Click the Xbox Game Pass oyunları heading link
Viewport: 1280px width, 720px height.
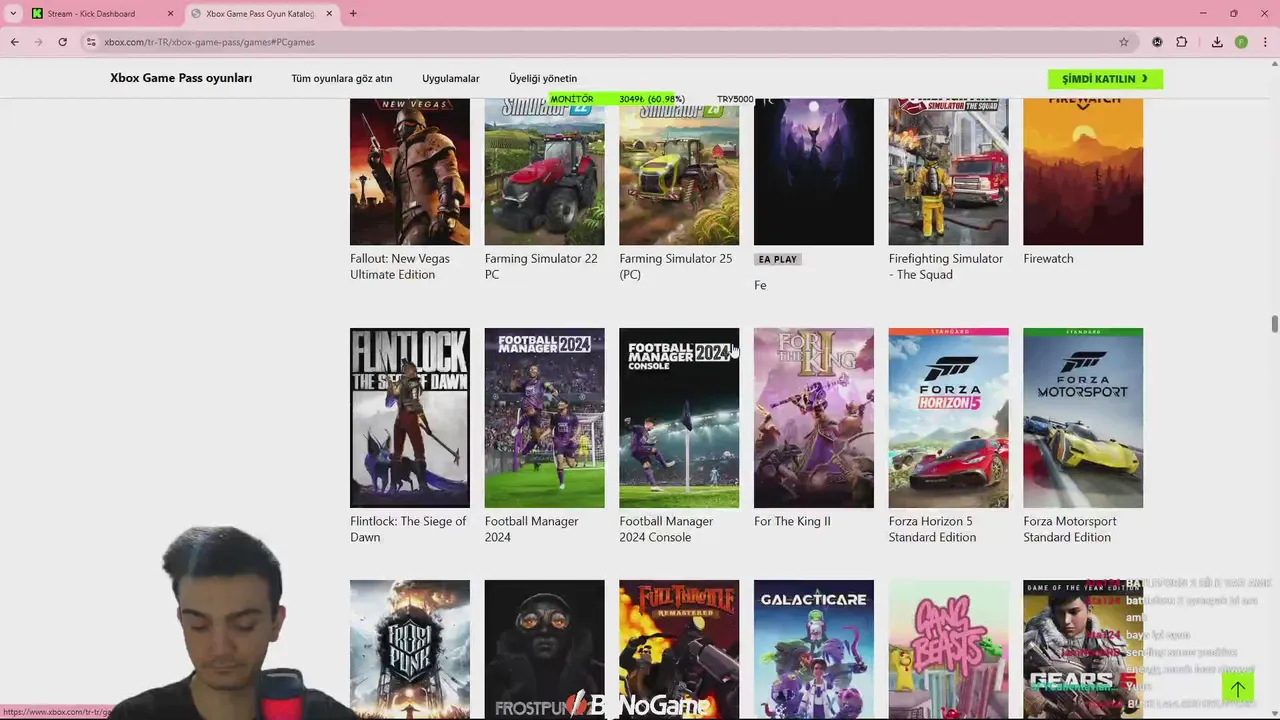(x=181, y=78)
